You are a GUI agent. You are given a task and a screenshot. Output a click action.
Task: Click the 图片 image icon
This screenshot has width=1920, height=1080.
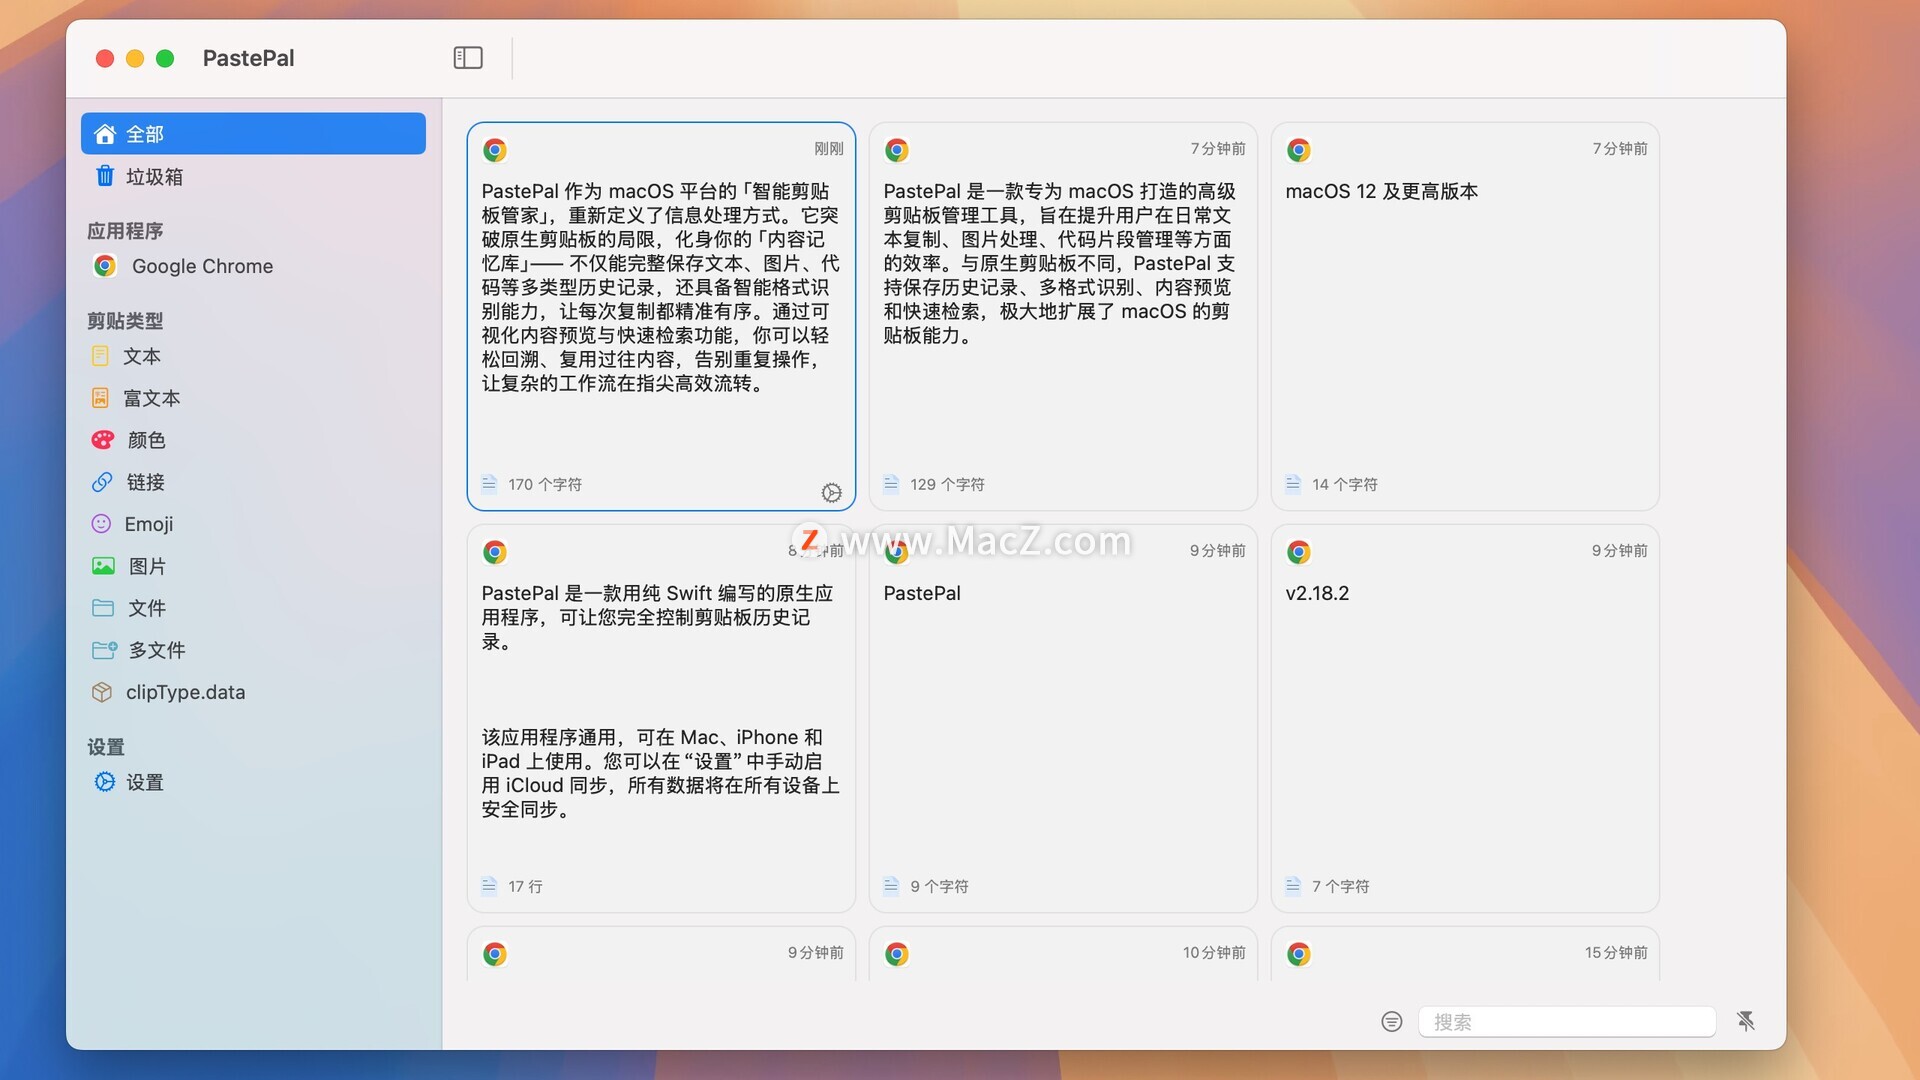[x=103, y=566]
